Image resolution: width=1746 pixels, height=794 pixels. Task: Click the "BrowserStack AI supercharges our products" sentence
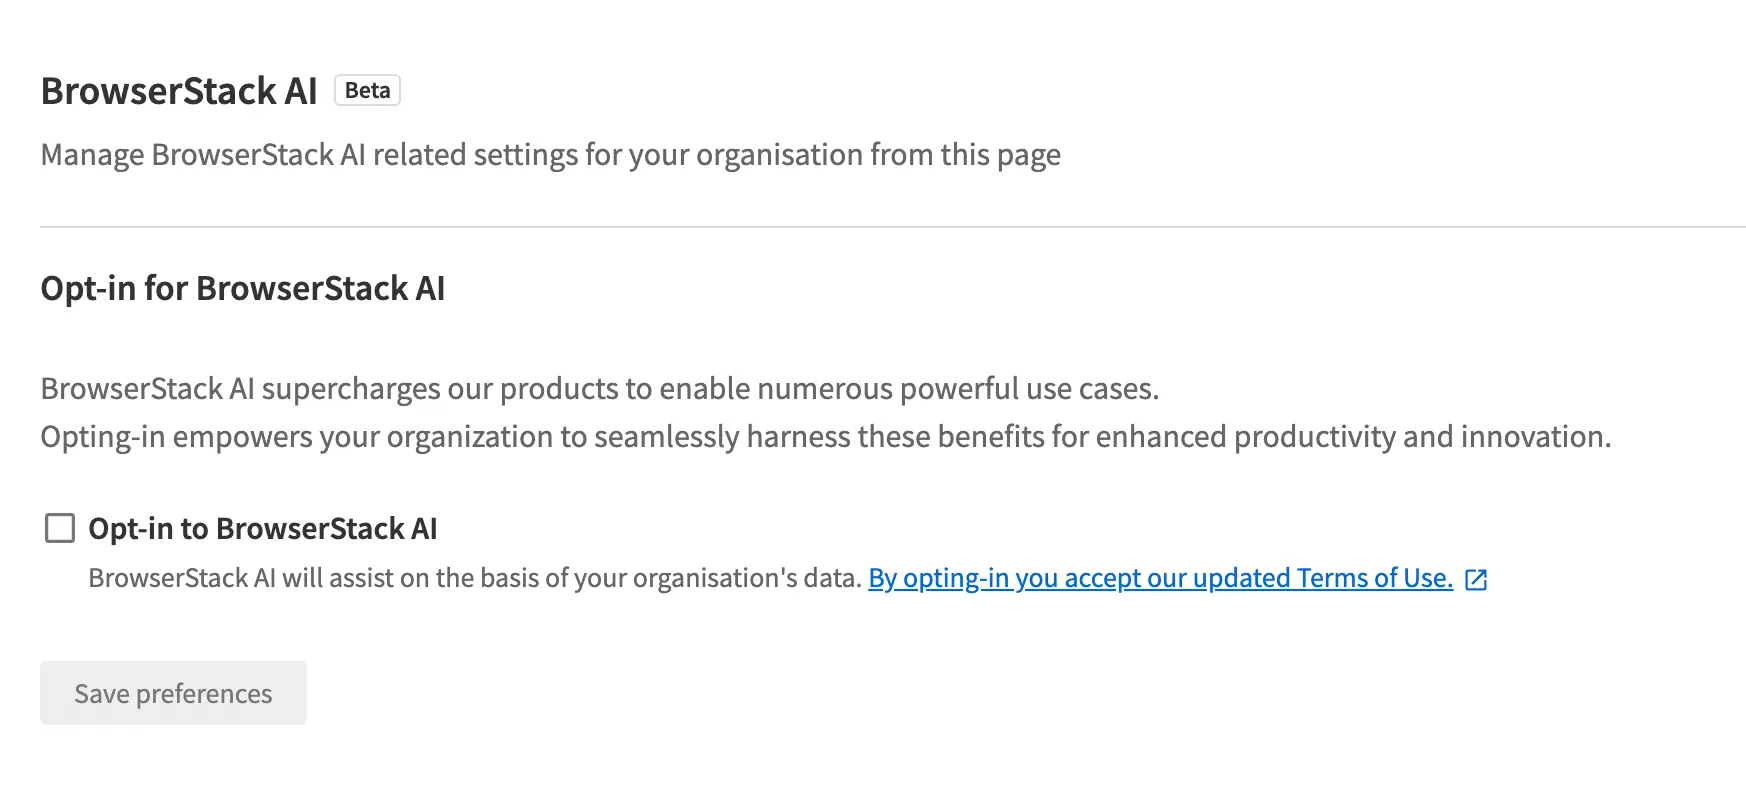click(599, 389)
